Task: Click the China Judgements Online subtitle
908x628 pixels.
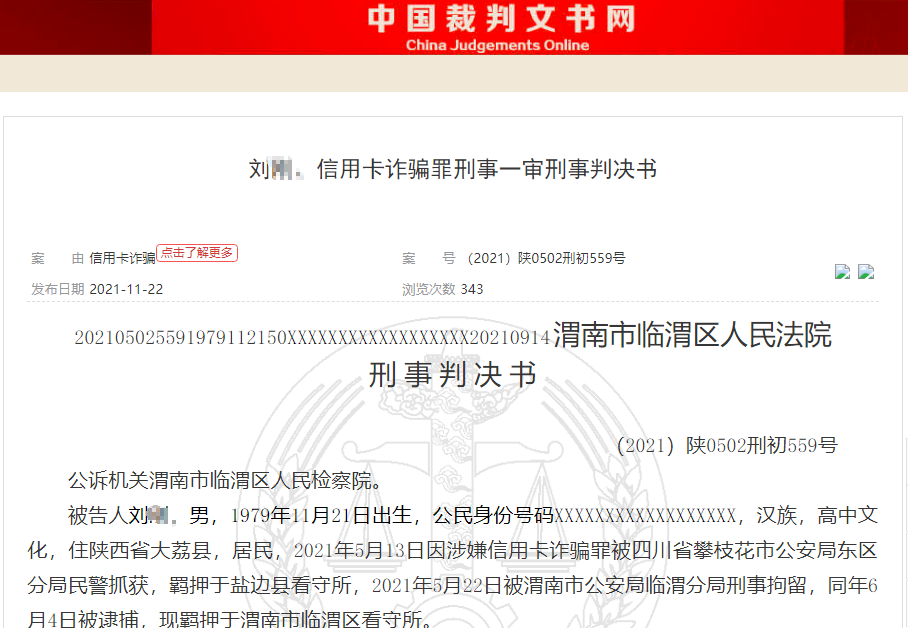Action: tap(497, 45)
